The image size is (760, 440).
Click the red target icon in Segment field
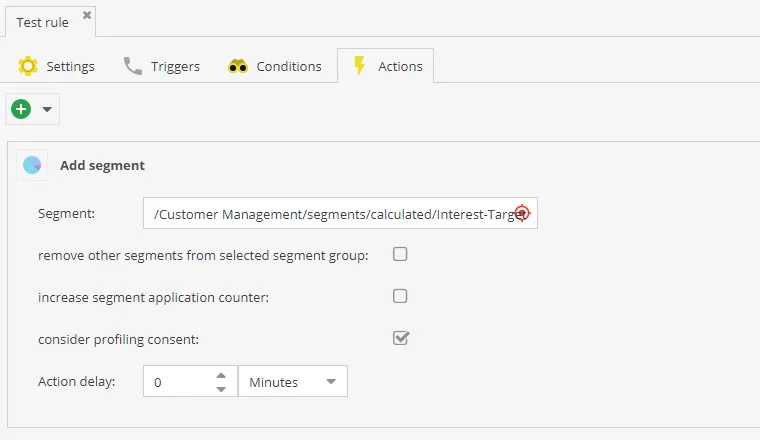pos(521,213)
